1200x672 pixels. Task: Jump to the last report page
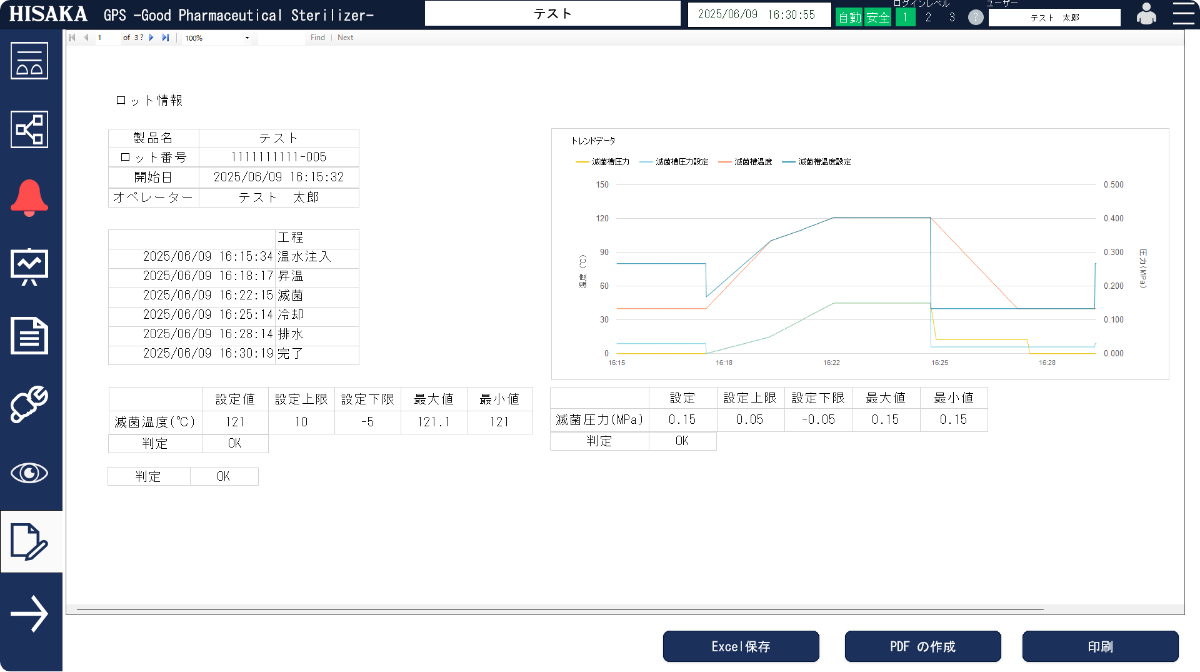[x=165, y=38]
